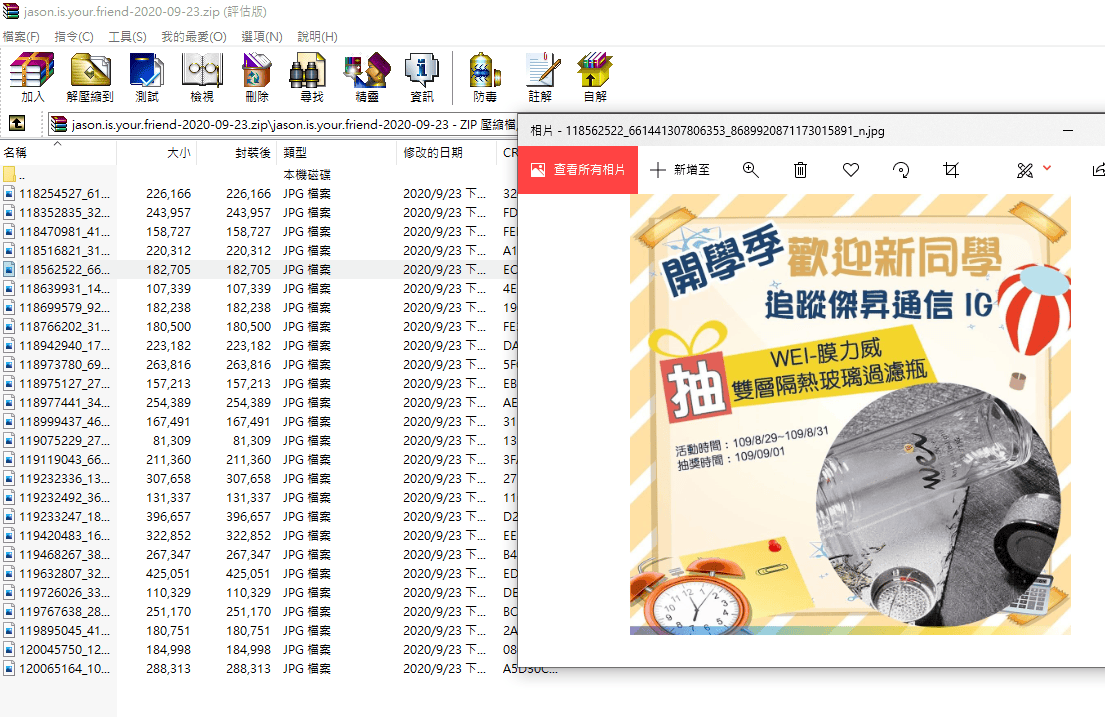Open the 選項(N) menu
This screenshot has height=717, width=1105.
(x=261, y=37)
